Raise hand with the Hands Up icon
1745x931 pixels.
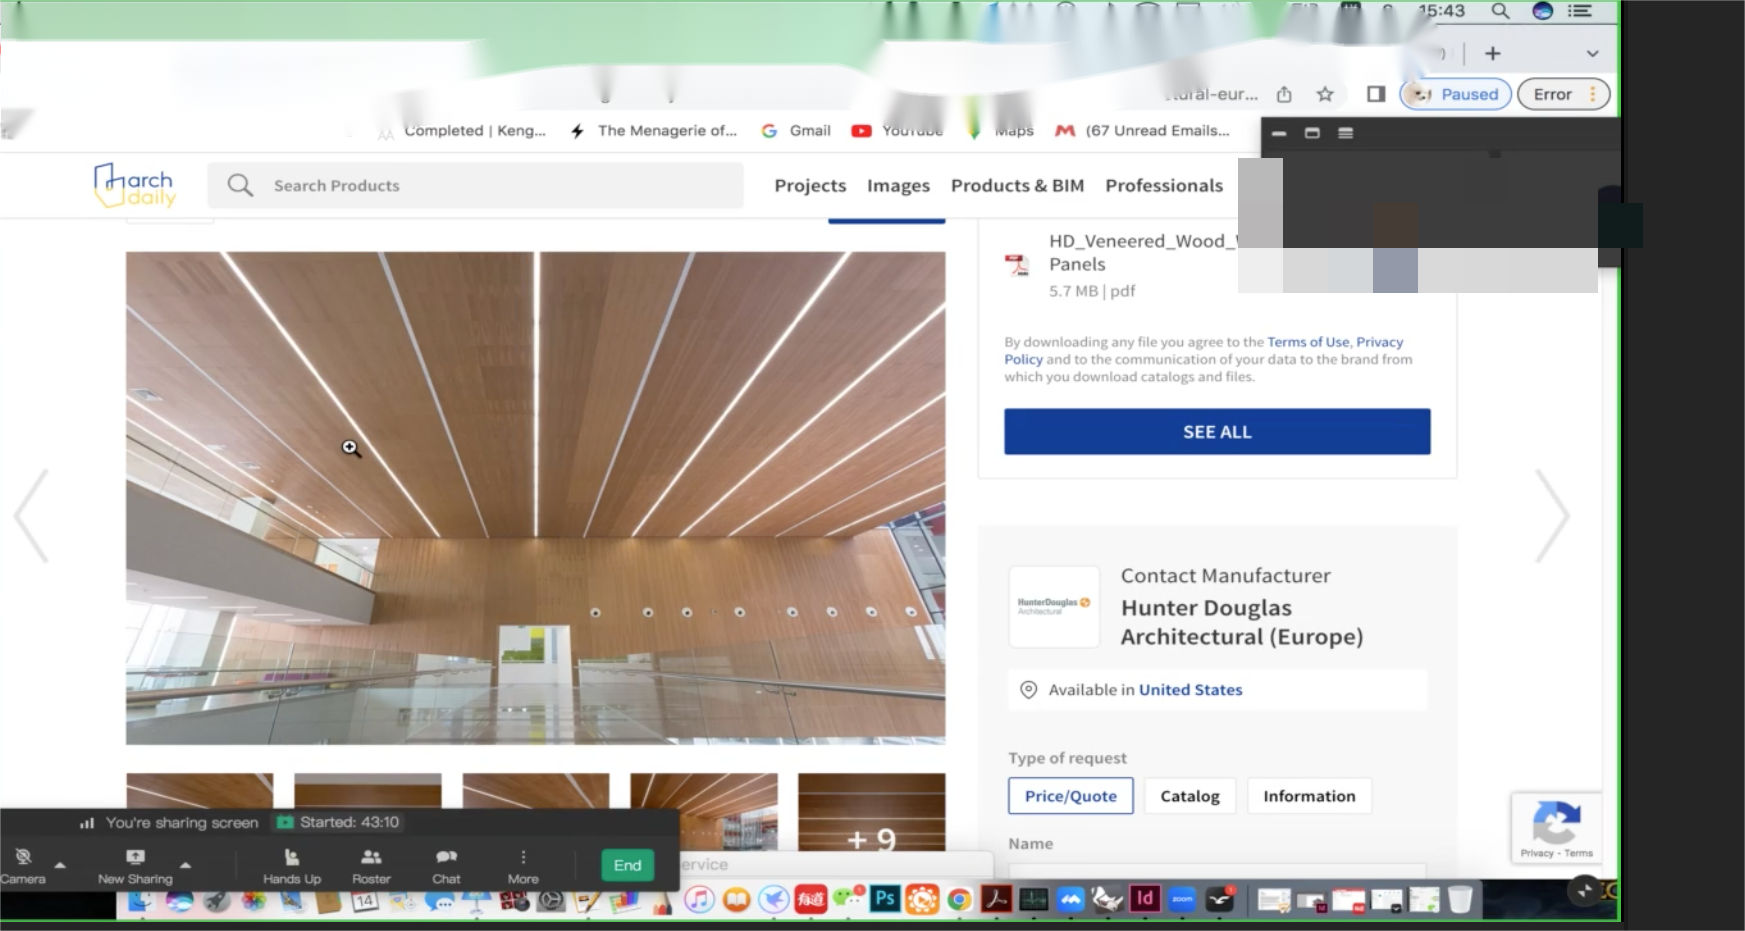click(292, 865)
